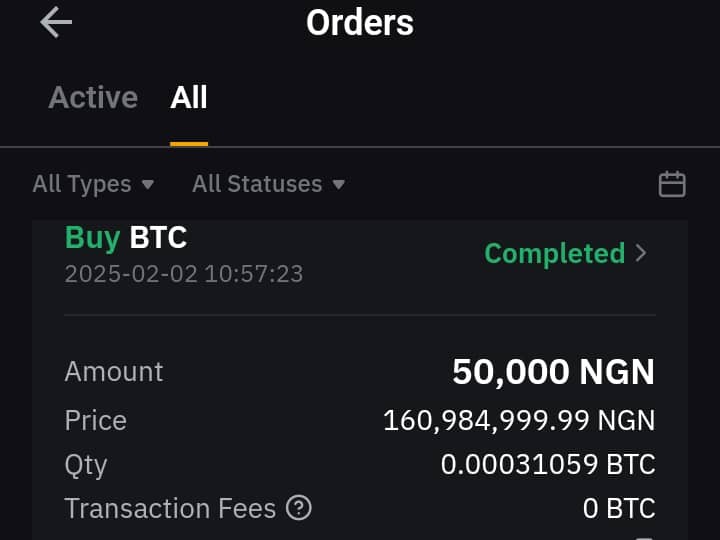Select the 50,000 NGN amount value

pos(553,371)
